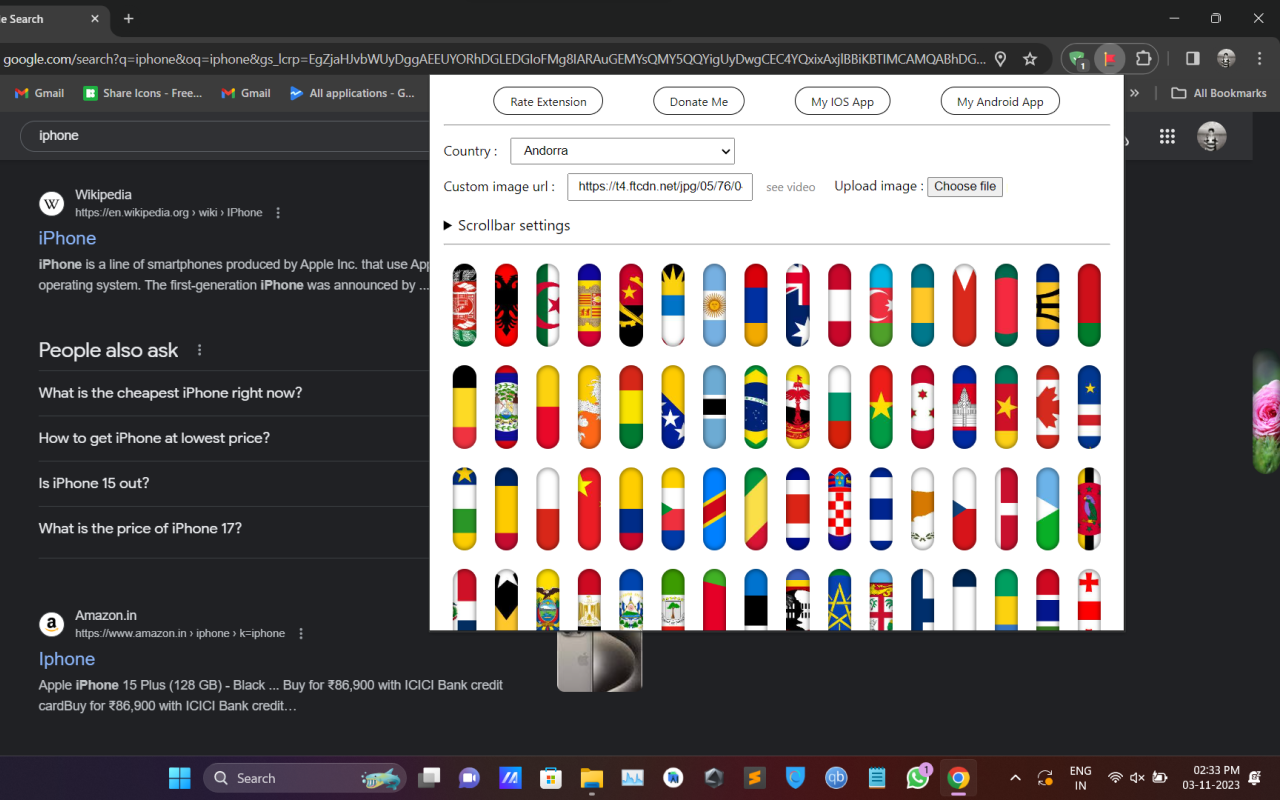This screenshot has width=1280, height=800.
Task: Choose the Burkina Faso star flag scrollbar
Action: tap(881, 407)
